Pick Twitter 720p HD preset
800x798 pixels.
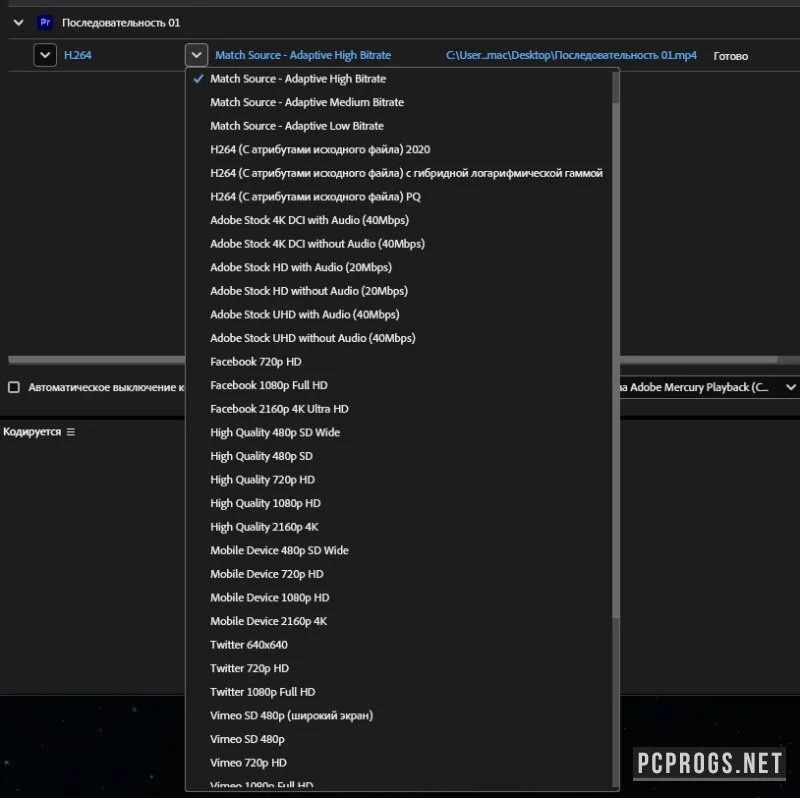[x=399, y=668]
